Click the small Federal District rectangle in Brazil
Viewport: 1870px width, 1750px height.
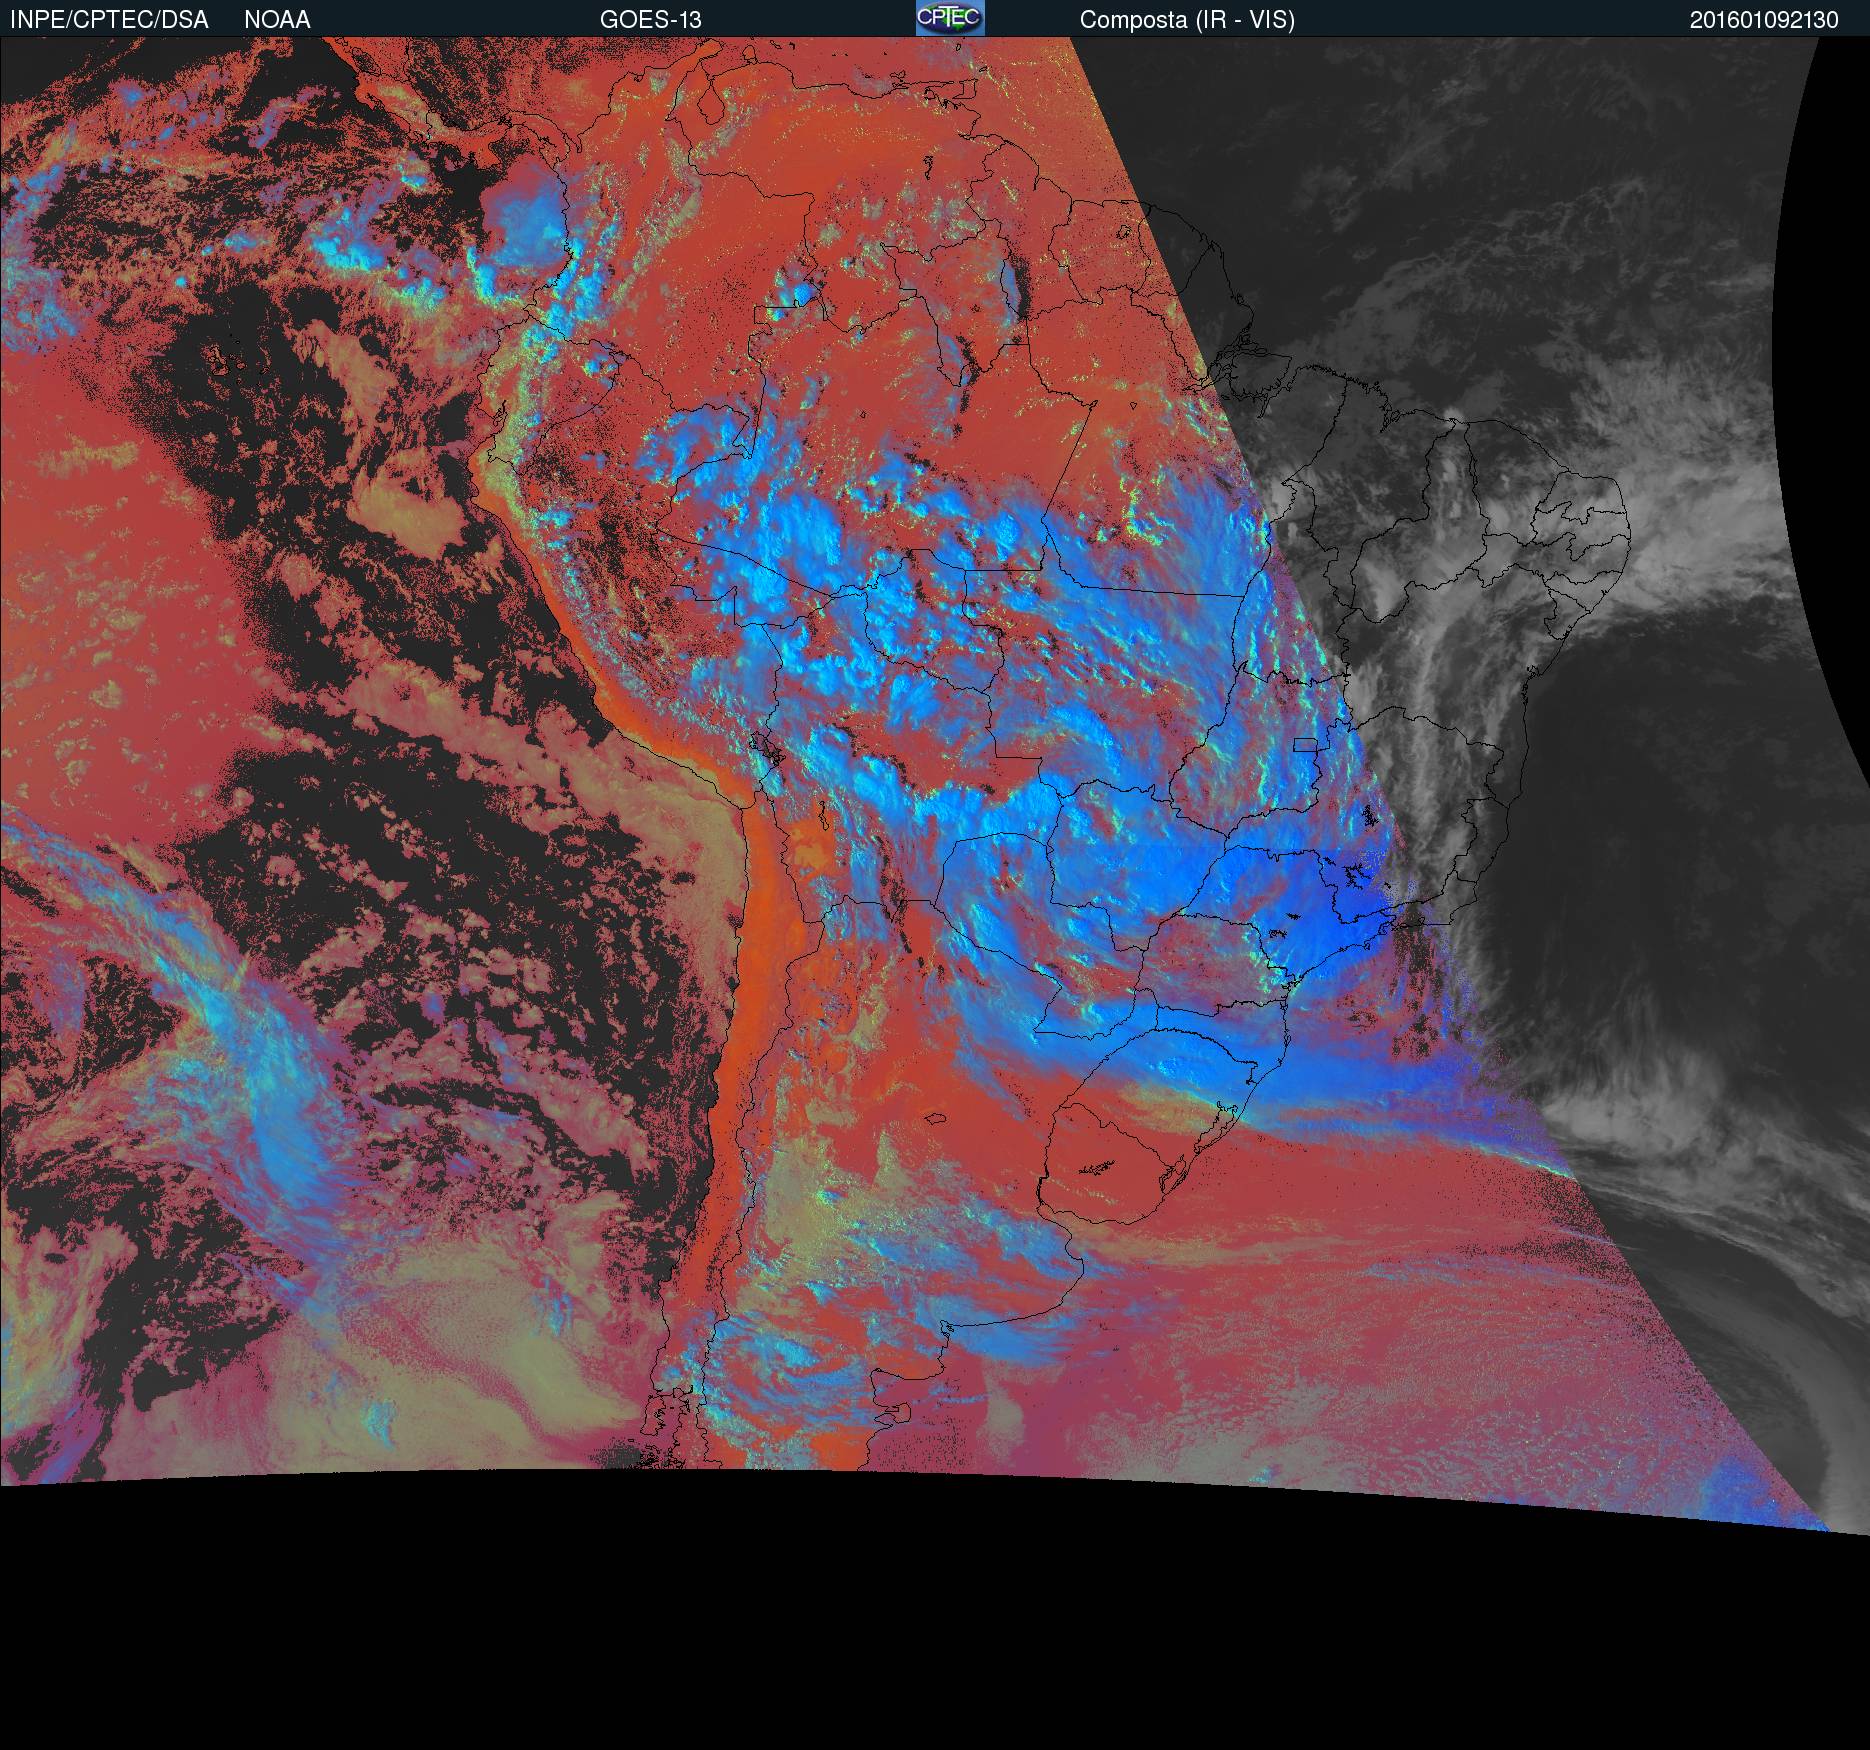pos(1305,744)
